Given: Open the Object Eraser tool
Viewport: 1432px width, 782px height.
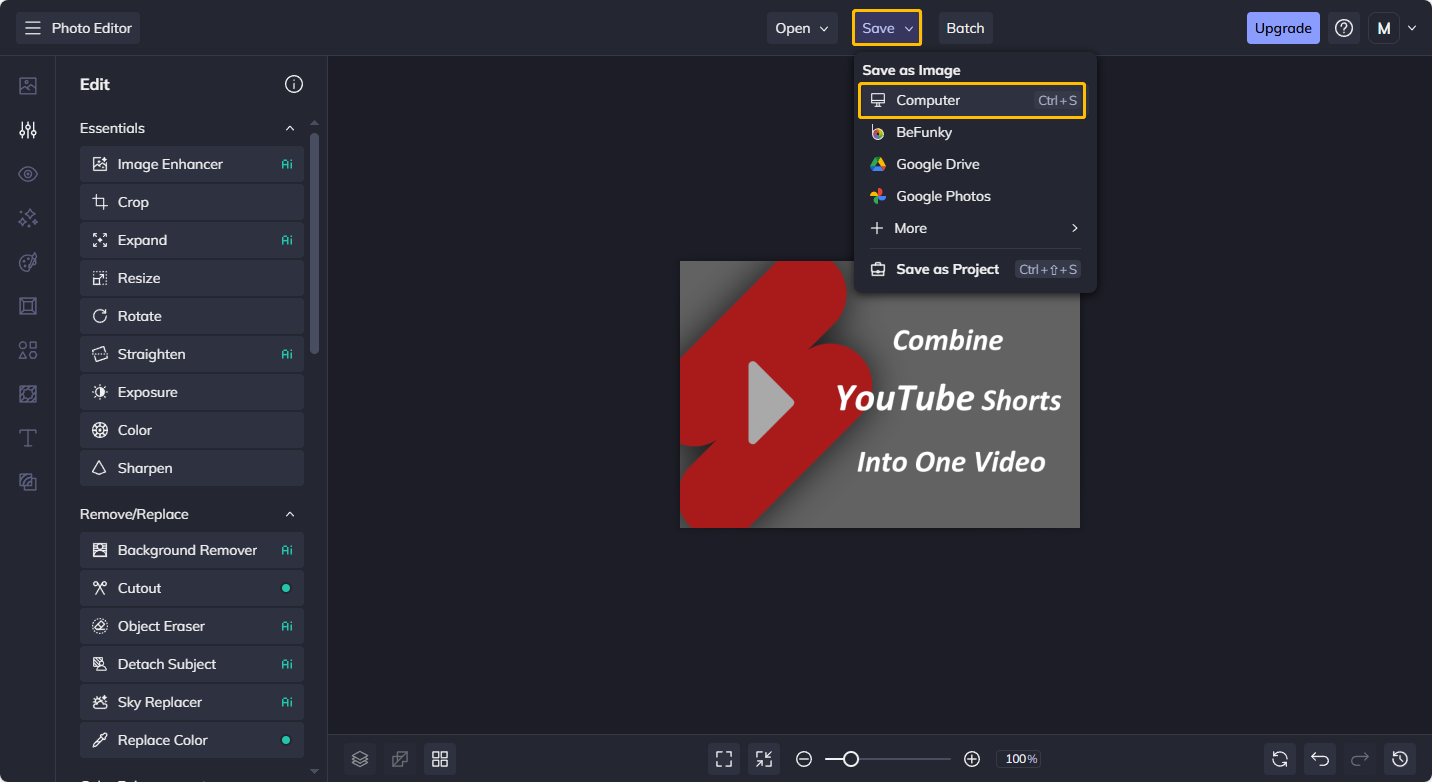Looking at the screenshot, I should [x=192, y=626].
